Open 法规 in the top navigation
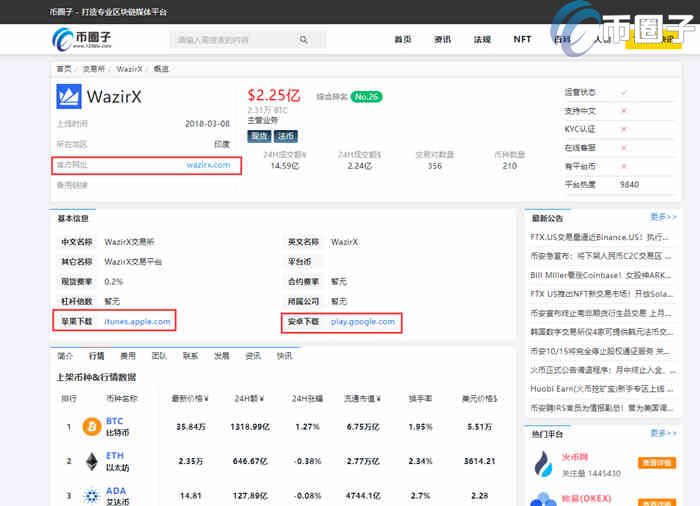Viewport: 700px width, 506px height. click(482, 39)
